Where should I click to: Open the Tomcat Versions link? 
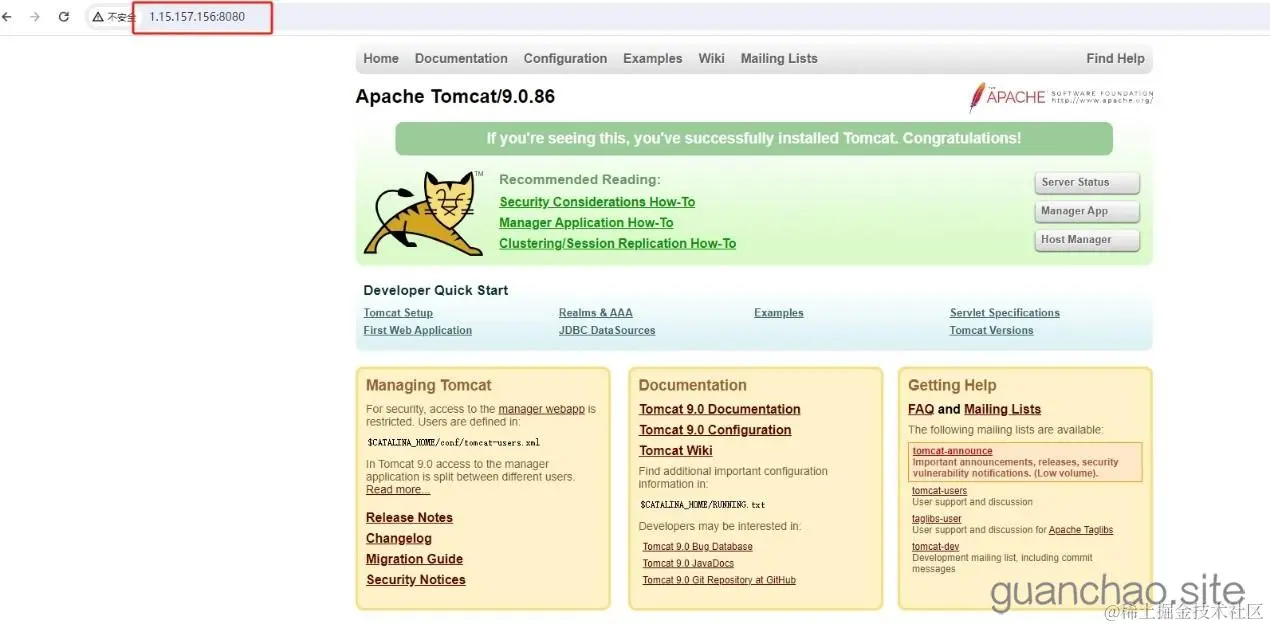[x=992, y=331]
